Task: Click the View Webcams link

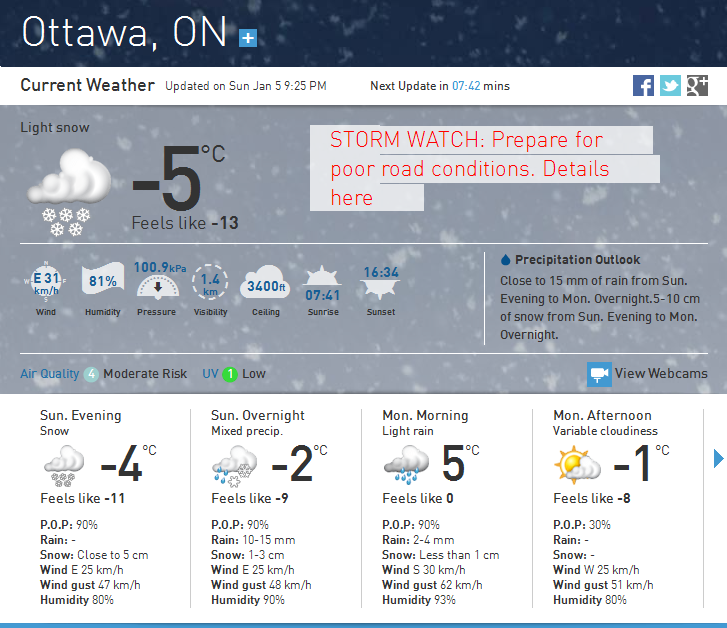Action: click(661, 373)
